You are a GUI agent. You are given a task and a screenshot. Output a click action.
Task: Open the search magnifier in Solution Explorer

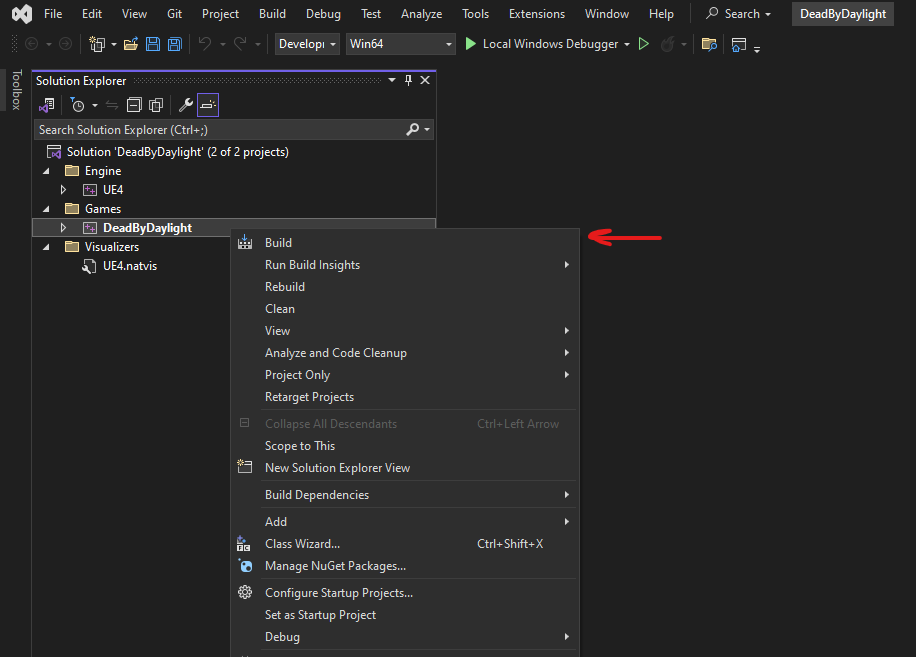tap(411, 129)
